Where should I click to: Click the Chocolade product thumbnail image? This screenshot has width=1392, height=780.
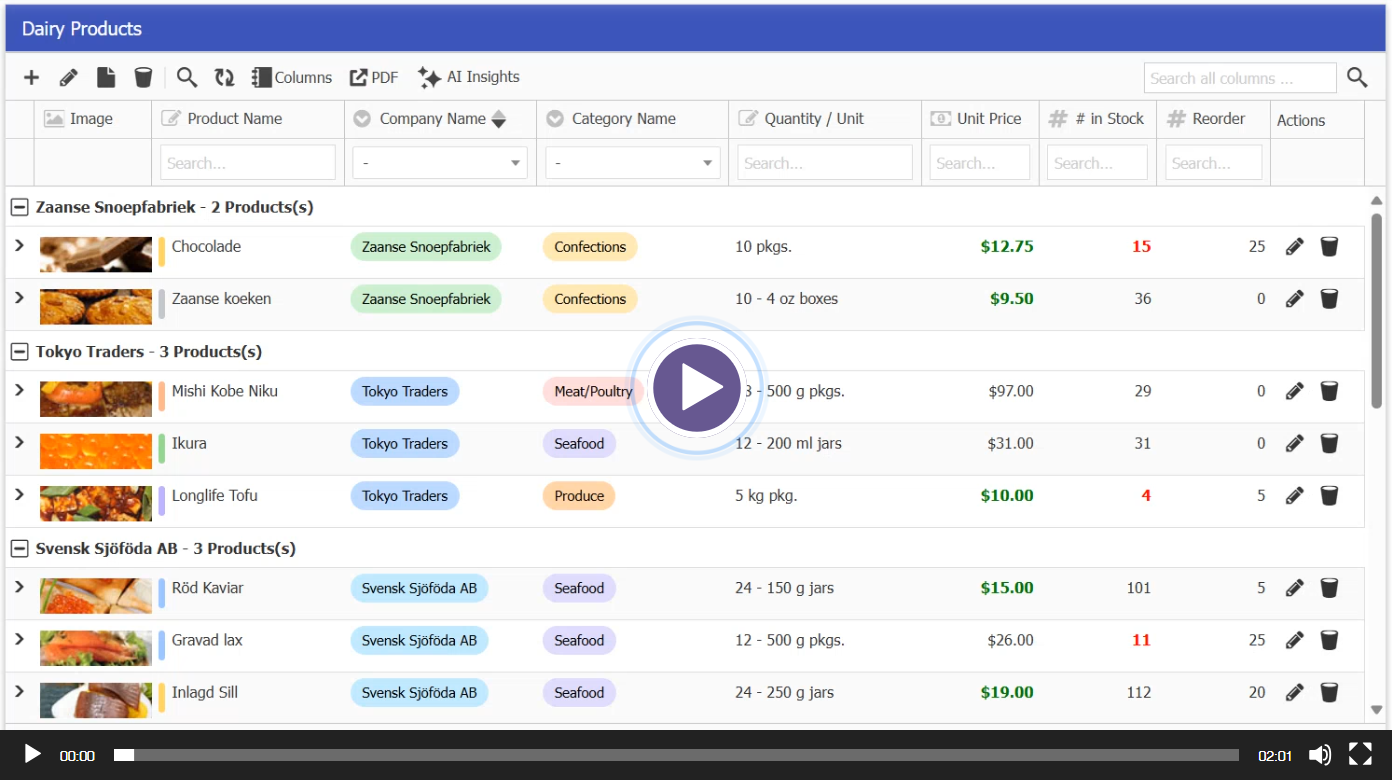96,254
